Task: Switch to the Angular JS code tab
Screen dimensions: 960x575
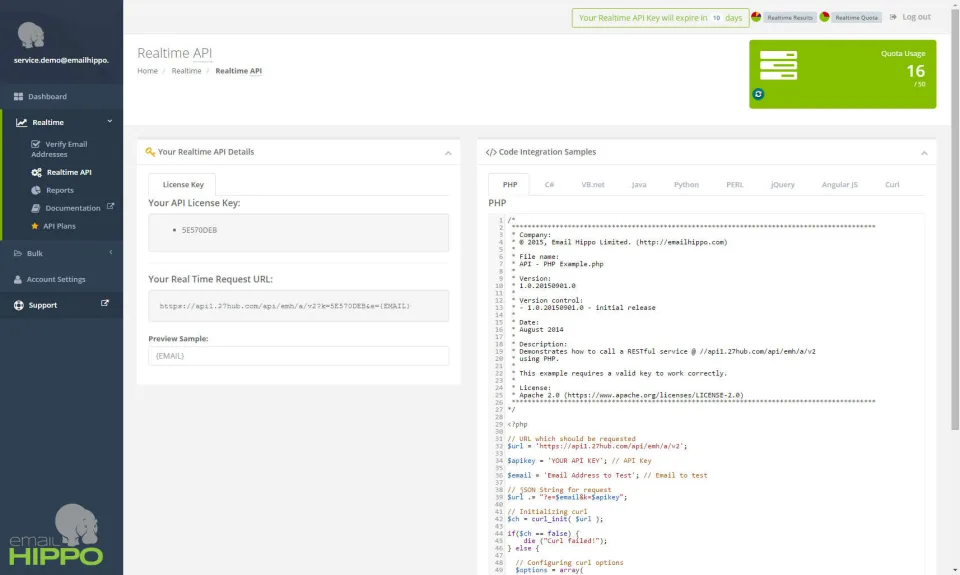Action: pos(839,184)
